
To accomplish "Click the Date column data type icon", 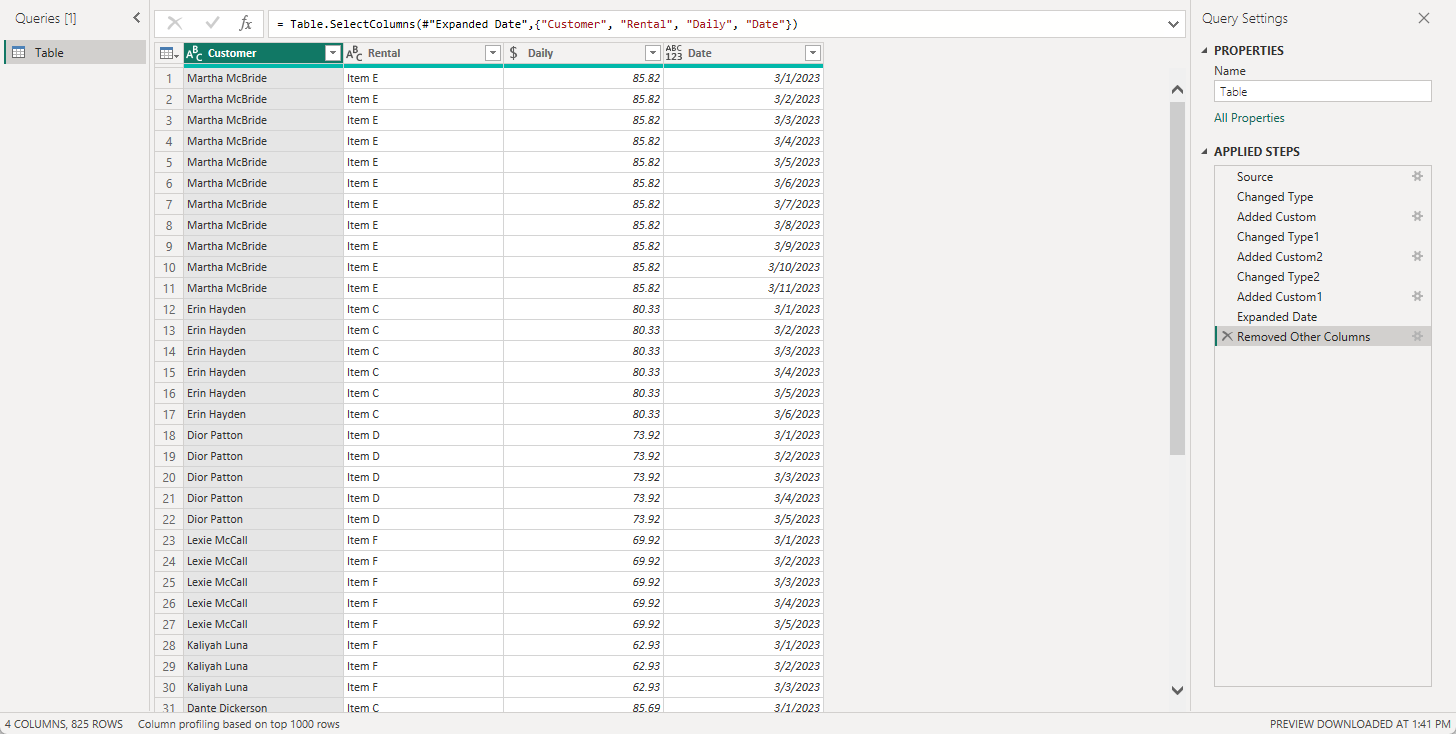I will tap(674, 53).
